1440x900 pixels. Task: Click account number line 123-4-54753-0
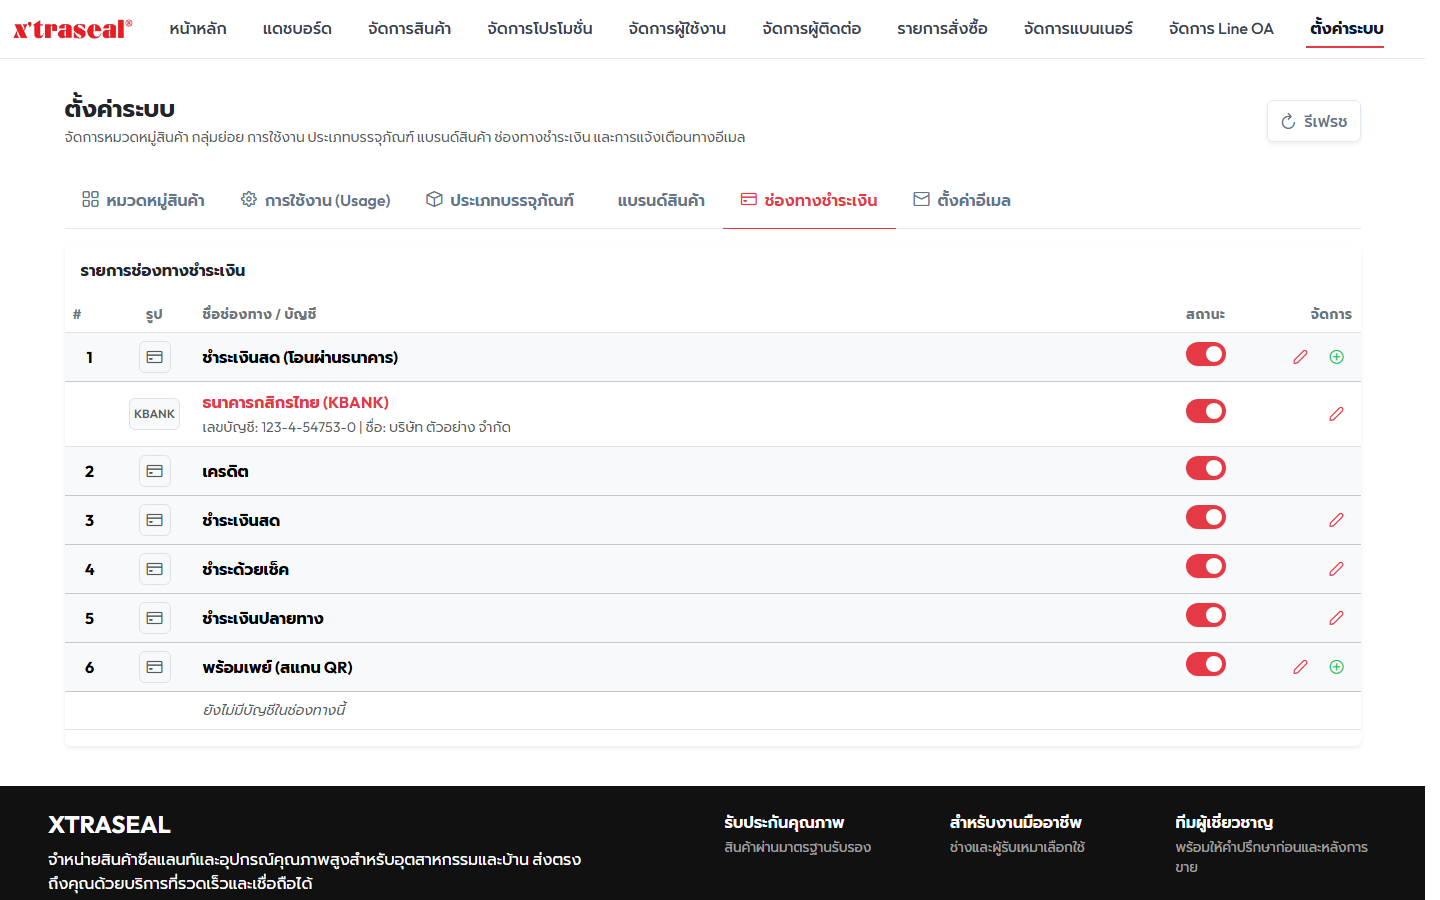357,427
